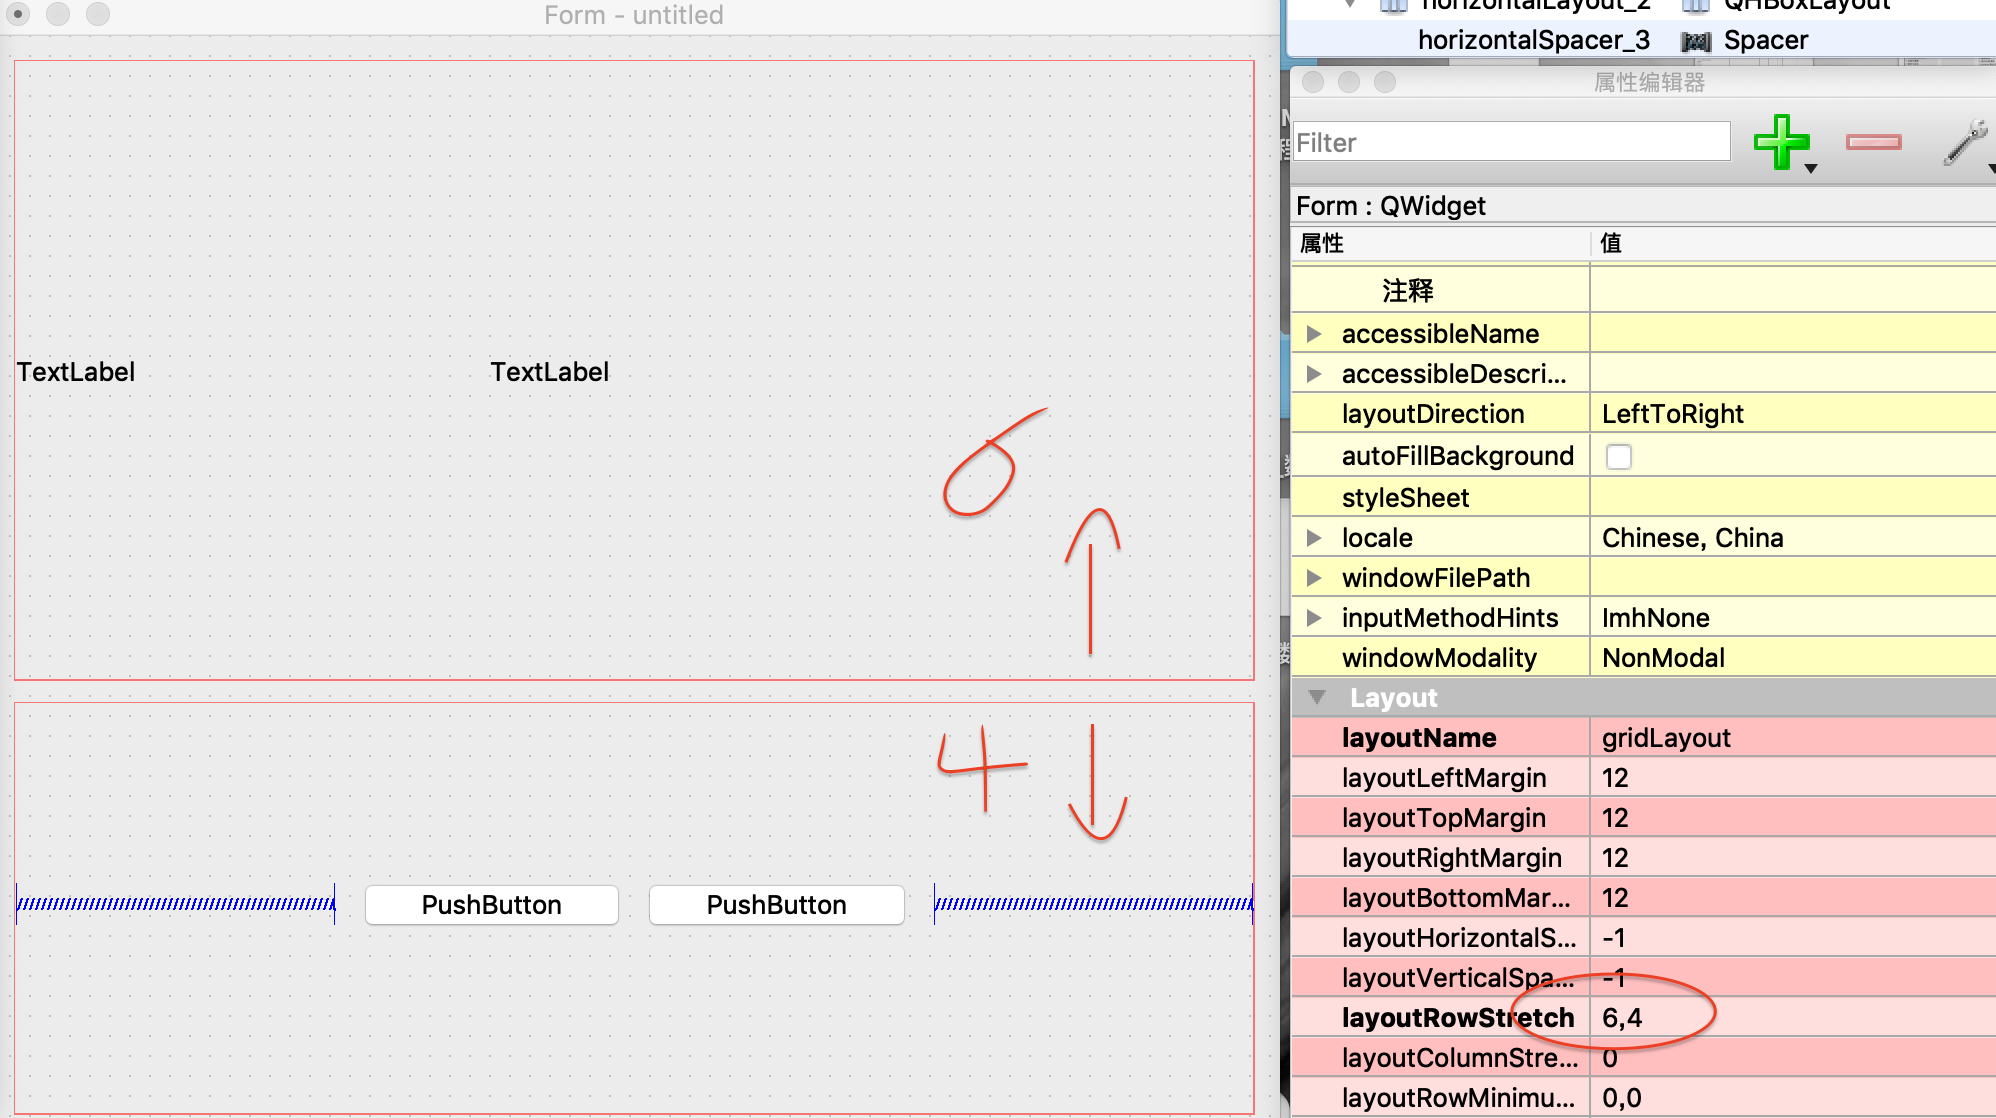The height and width of the screenshot is (1118, 1996).
Task: Expand the locale property
Action: pos(1314,538)
